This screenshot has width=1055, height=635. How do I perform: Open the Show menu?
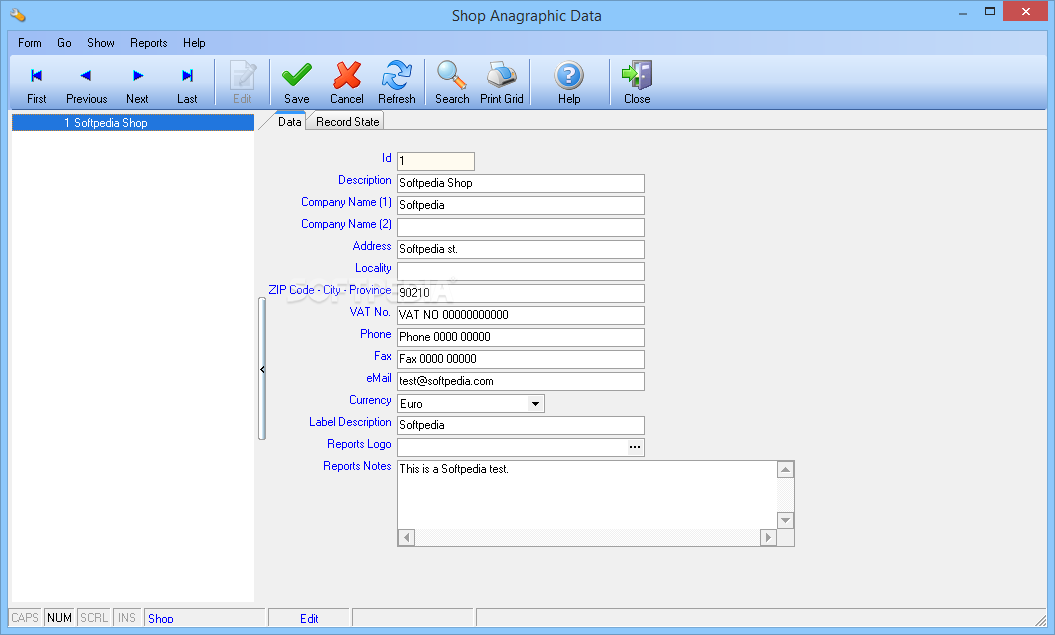click(100, 43)
